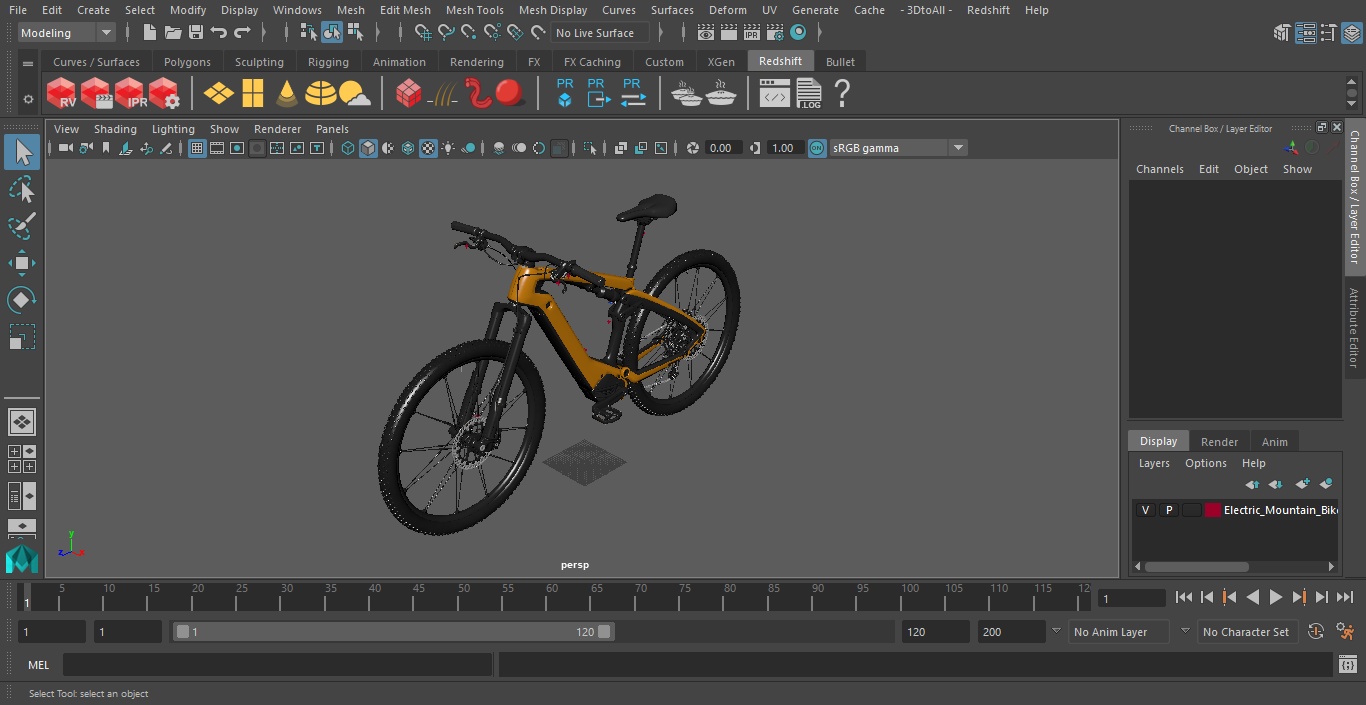
Task: Click the red worm-shaped Redshift shelf icon
Action: point(478,93)
